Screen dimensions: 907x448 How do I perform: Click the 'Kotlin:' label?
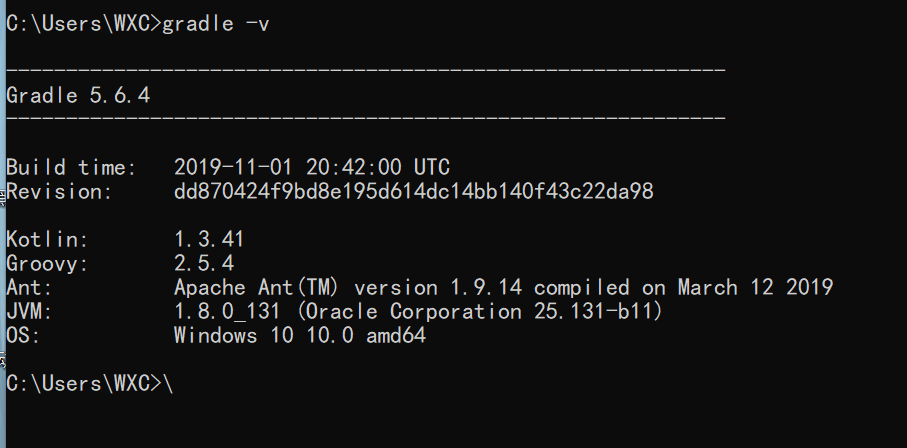coord(48,240)
